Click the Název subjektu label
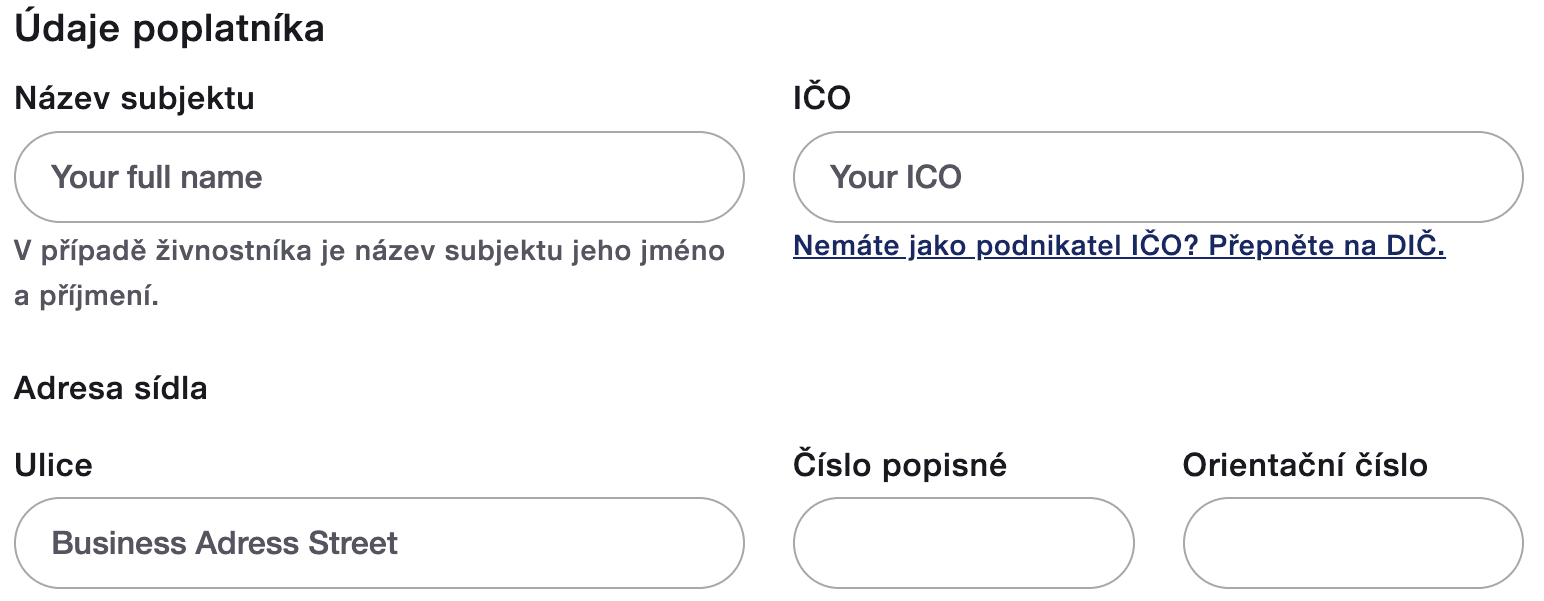 point(134,97)
